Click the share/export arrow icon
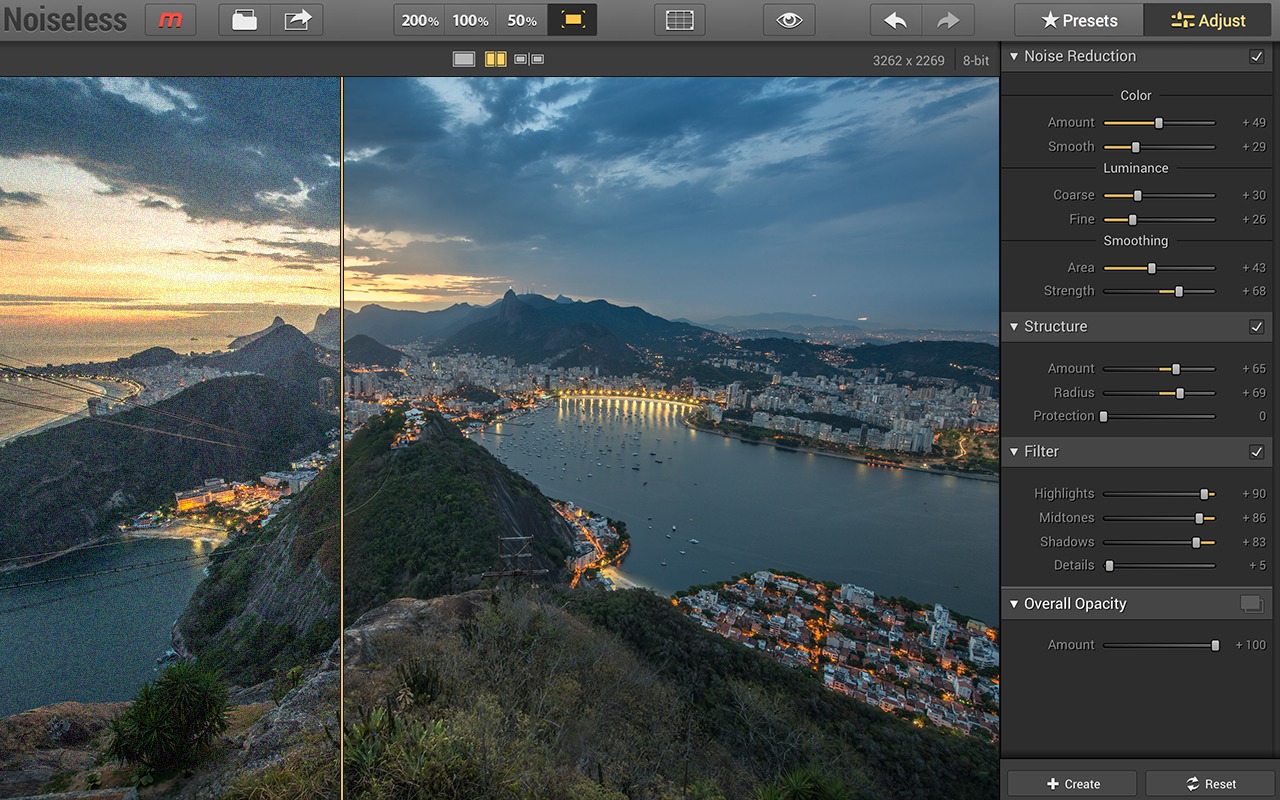 pyautogui.click(x=297, y=20)
